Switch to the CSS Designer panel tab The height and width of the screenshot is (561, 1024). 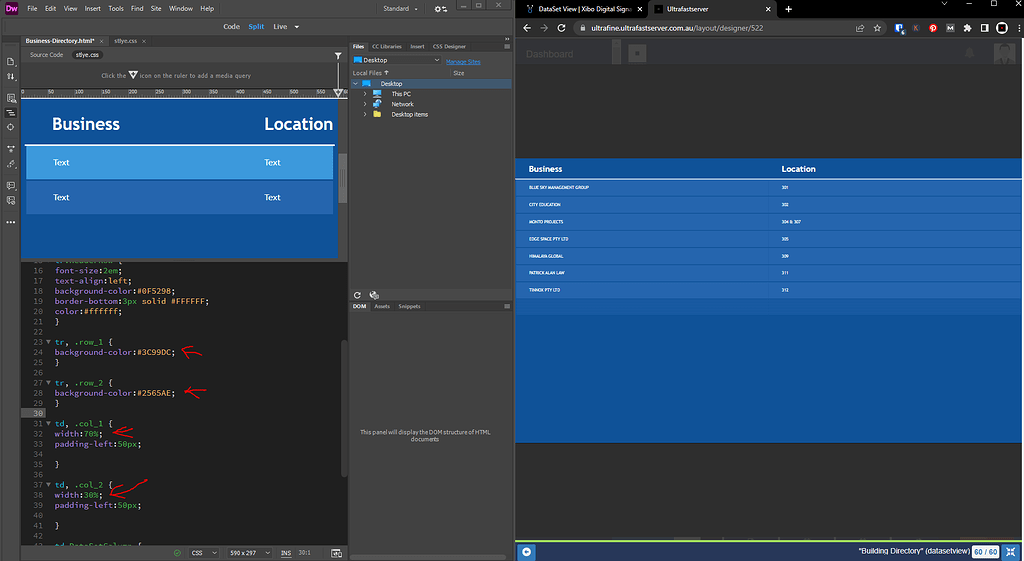point(449,46)
